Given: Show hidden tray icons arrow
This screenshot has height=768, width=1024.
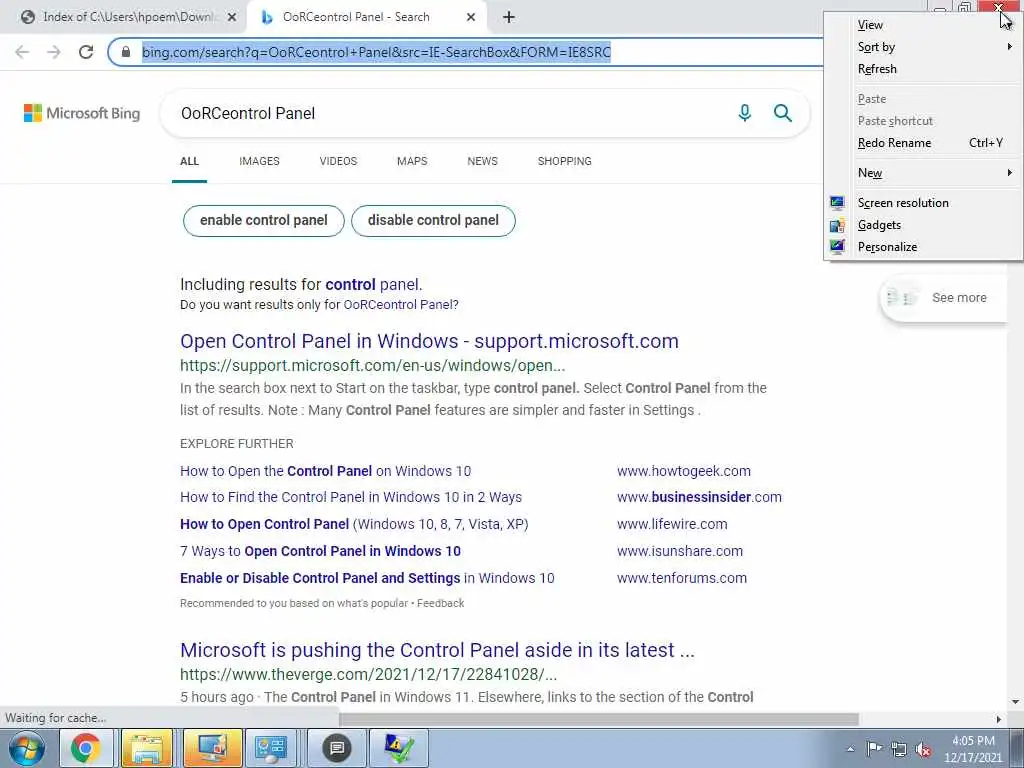Looking at the screenshot, I should (850, 749).
